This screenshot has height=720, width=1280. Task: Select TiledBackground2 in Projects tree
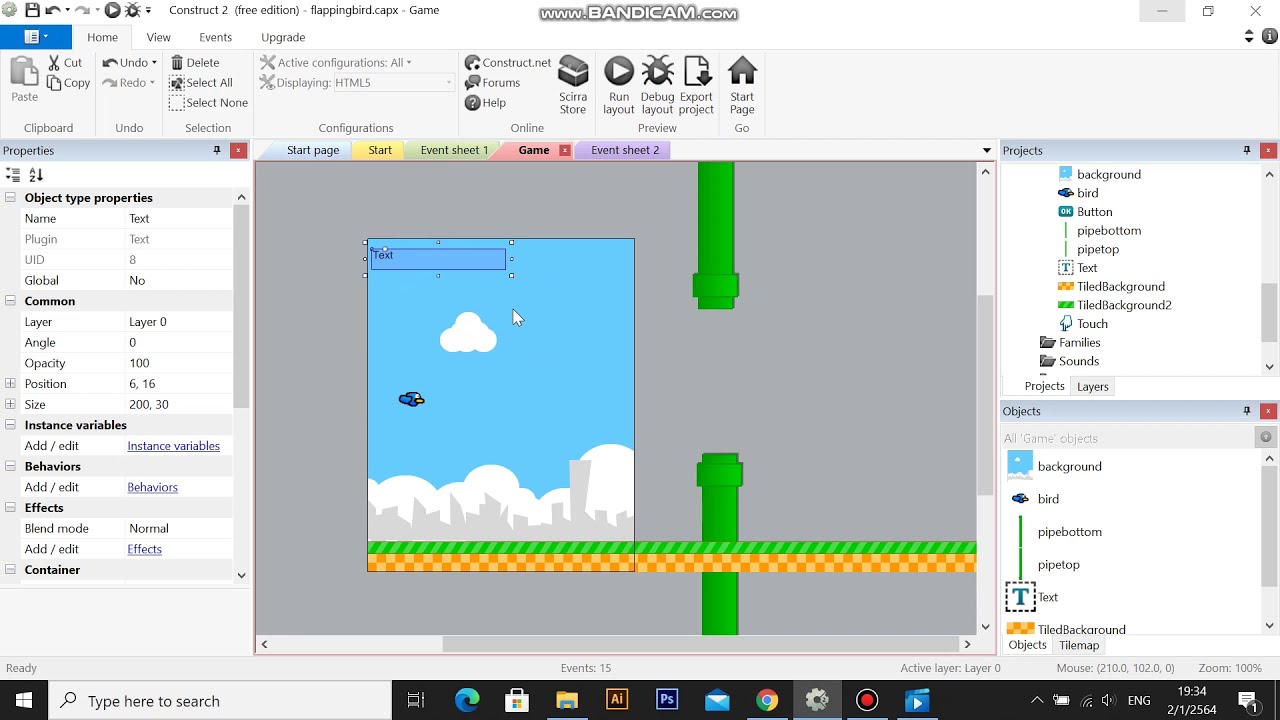1124,305
